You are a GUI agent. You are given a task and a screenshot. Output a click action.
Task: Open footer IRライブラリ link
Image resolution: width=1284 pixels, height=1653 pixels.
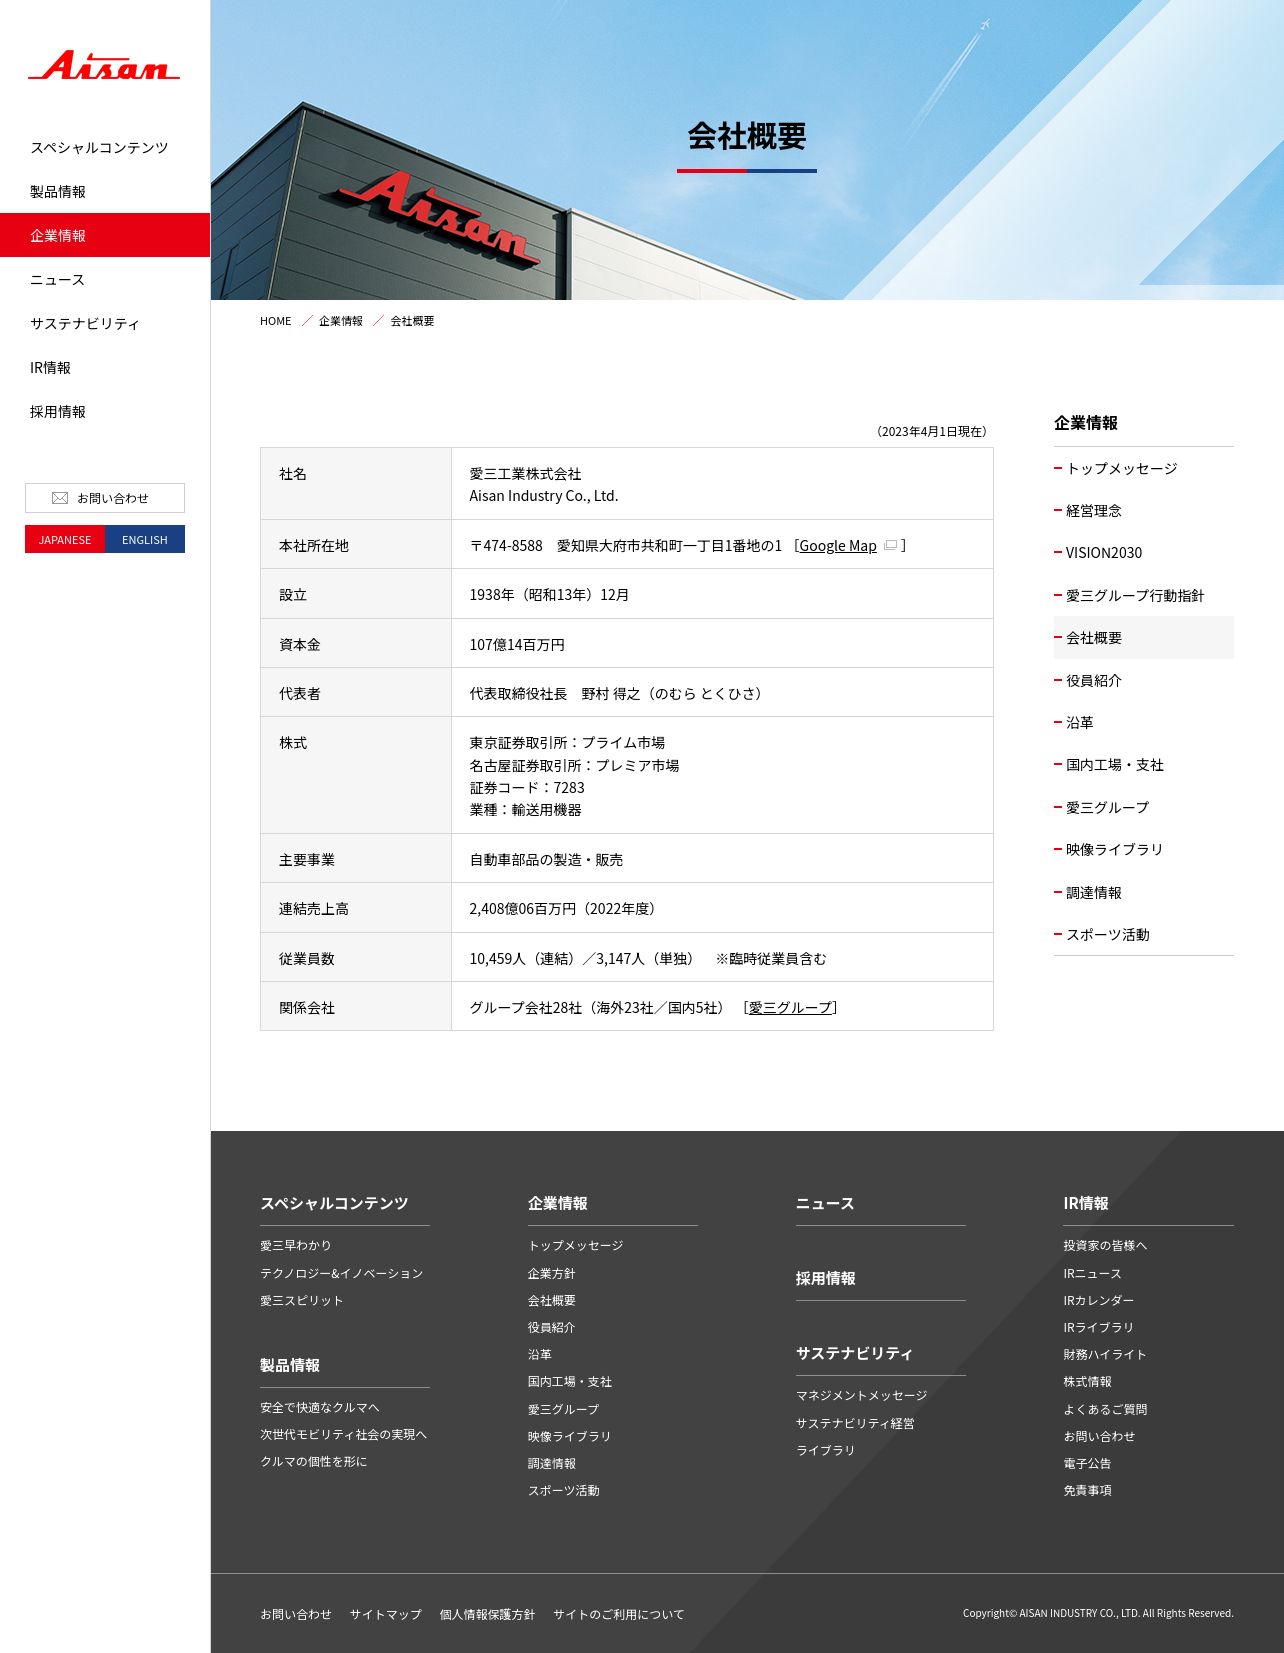click(x=1099, y=1328)
